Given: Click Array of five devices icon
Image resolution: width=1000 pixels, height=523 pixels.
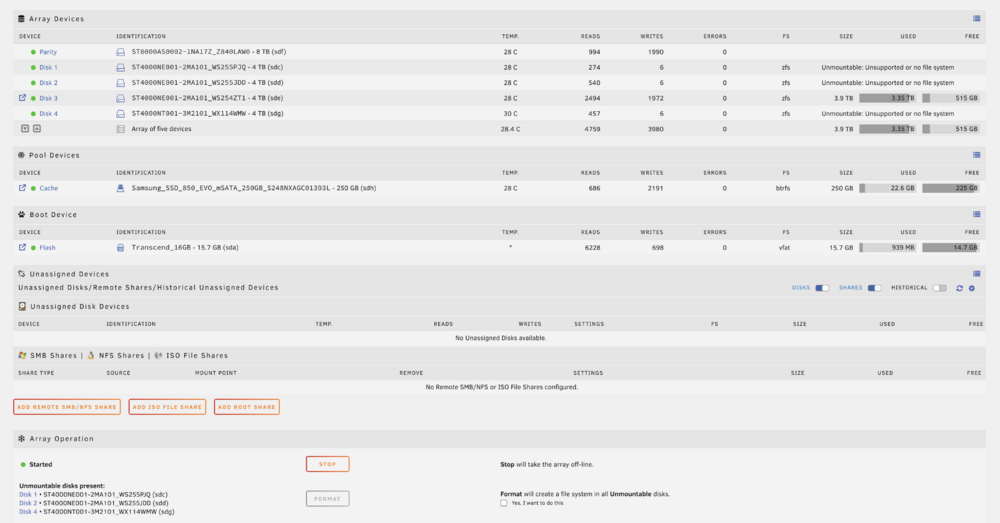Looking at the screenshot, I should tap(120, 129).
